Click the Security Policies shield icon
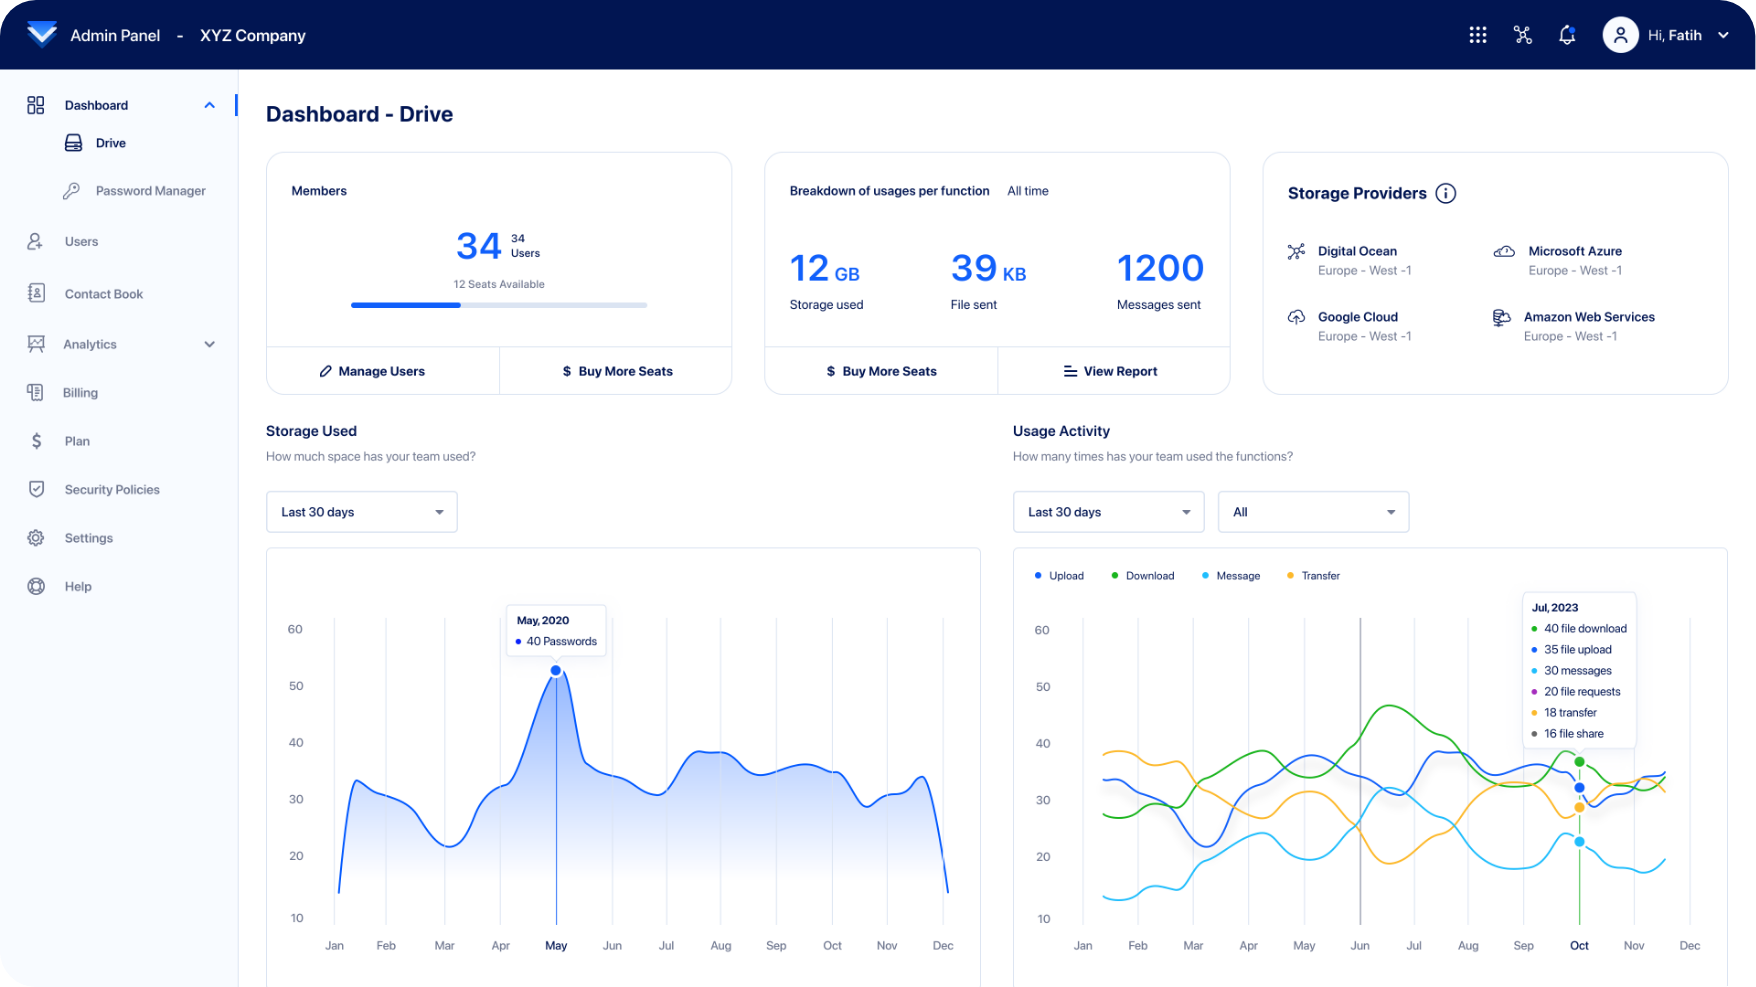This screenshot has width=1756, height=987. tap(36, 489)
